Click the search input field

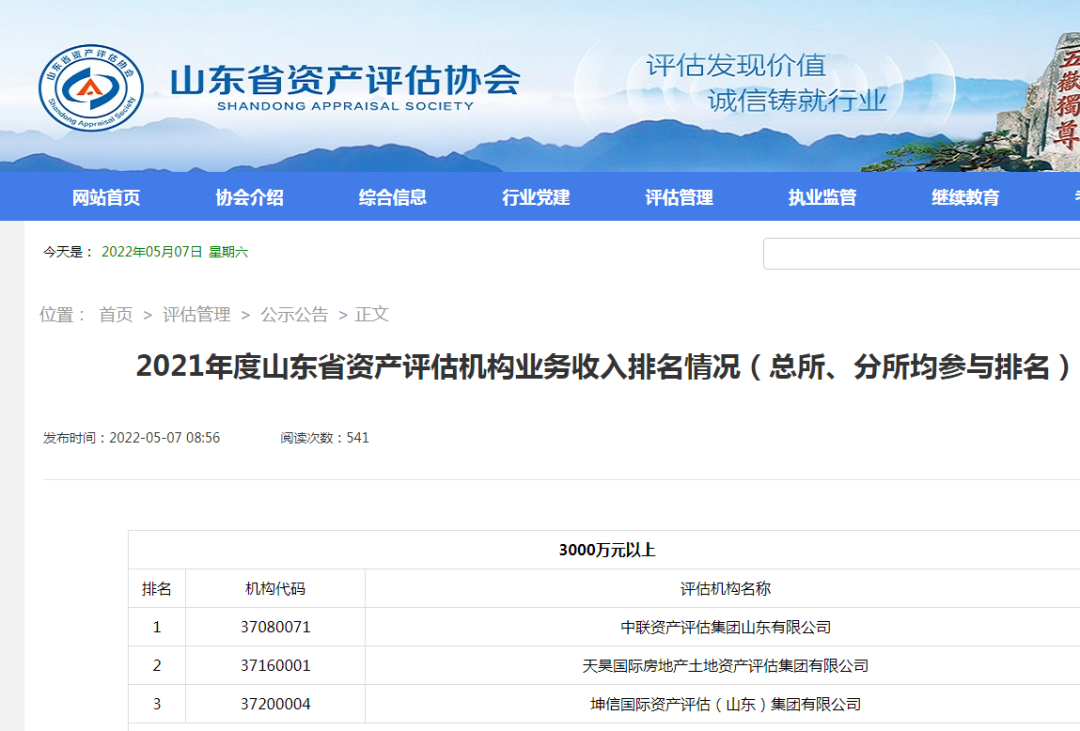tap(922, 254)
